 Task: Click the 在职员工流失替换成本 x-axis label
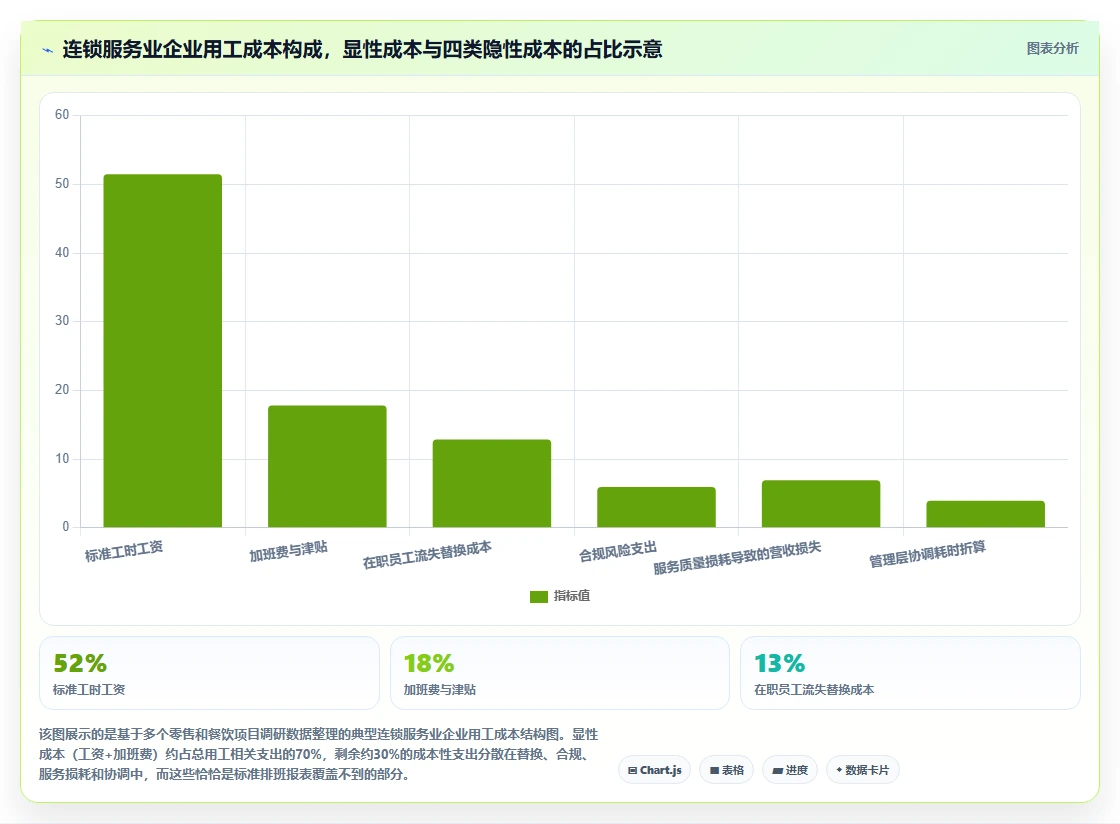[x=427, y=555]
